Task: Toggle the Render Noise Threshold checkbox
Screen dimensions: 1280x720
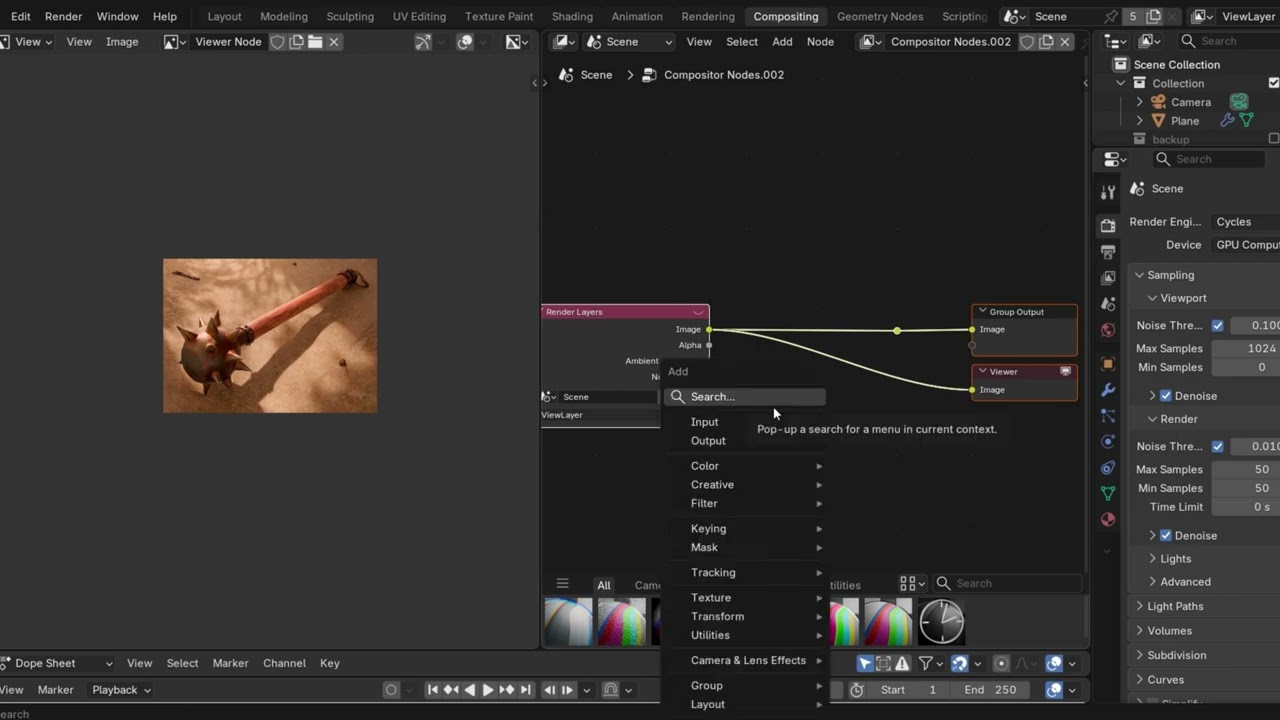Action: pos(1217,447)
